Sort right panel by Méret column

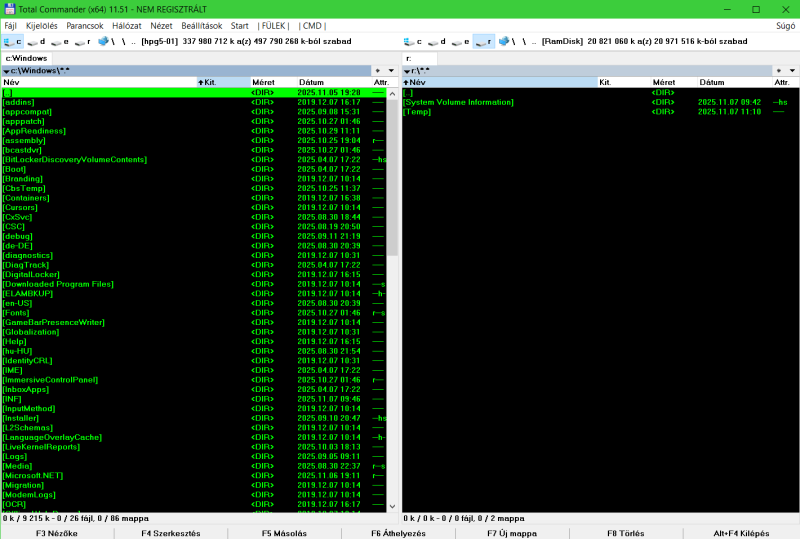tap(673, 82)
